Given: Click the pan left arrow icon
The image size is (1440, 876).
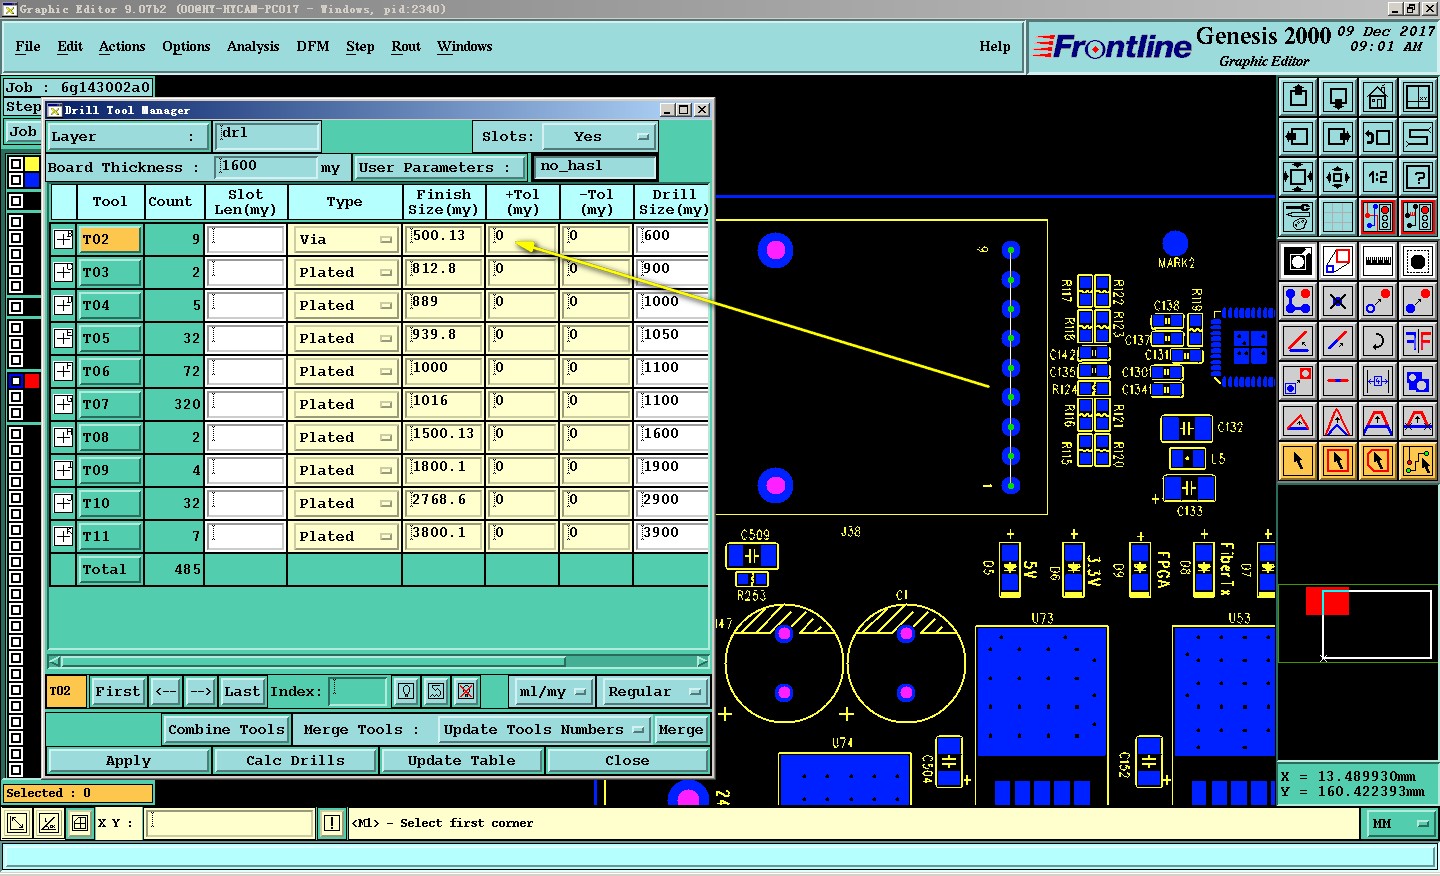Looking at the screenshot, I should pos(1298,137).
